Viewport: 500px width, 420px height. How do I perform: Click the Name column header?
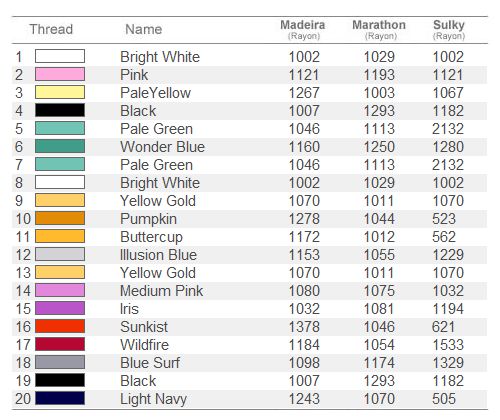[144, 29]
